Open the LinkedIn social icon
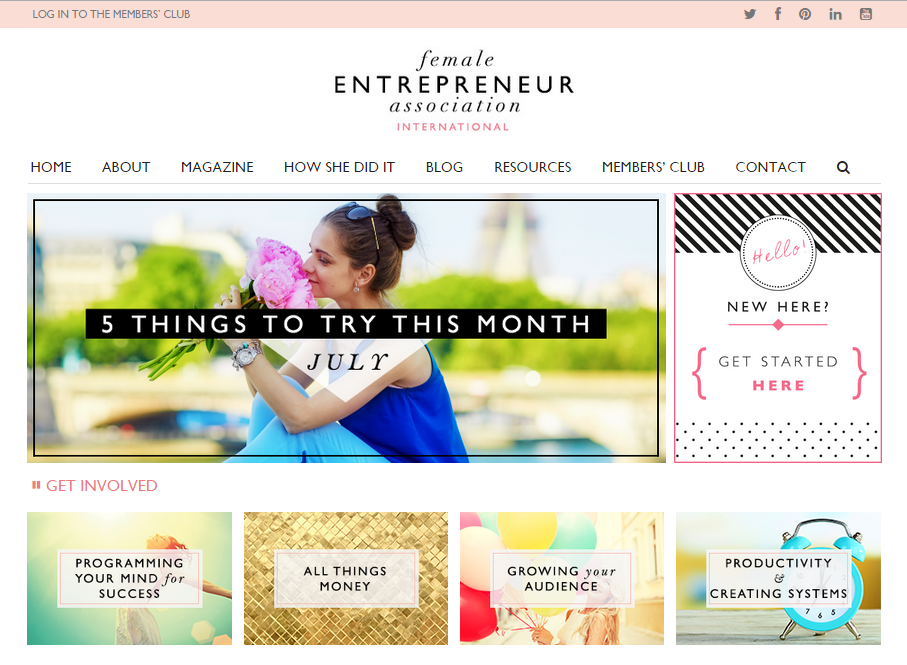This screenshot has height=665, width=907. pyautogui.click(x=835, y=14)
